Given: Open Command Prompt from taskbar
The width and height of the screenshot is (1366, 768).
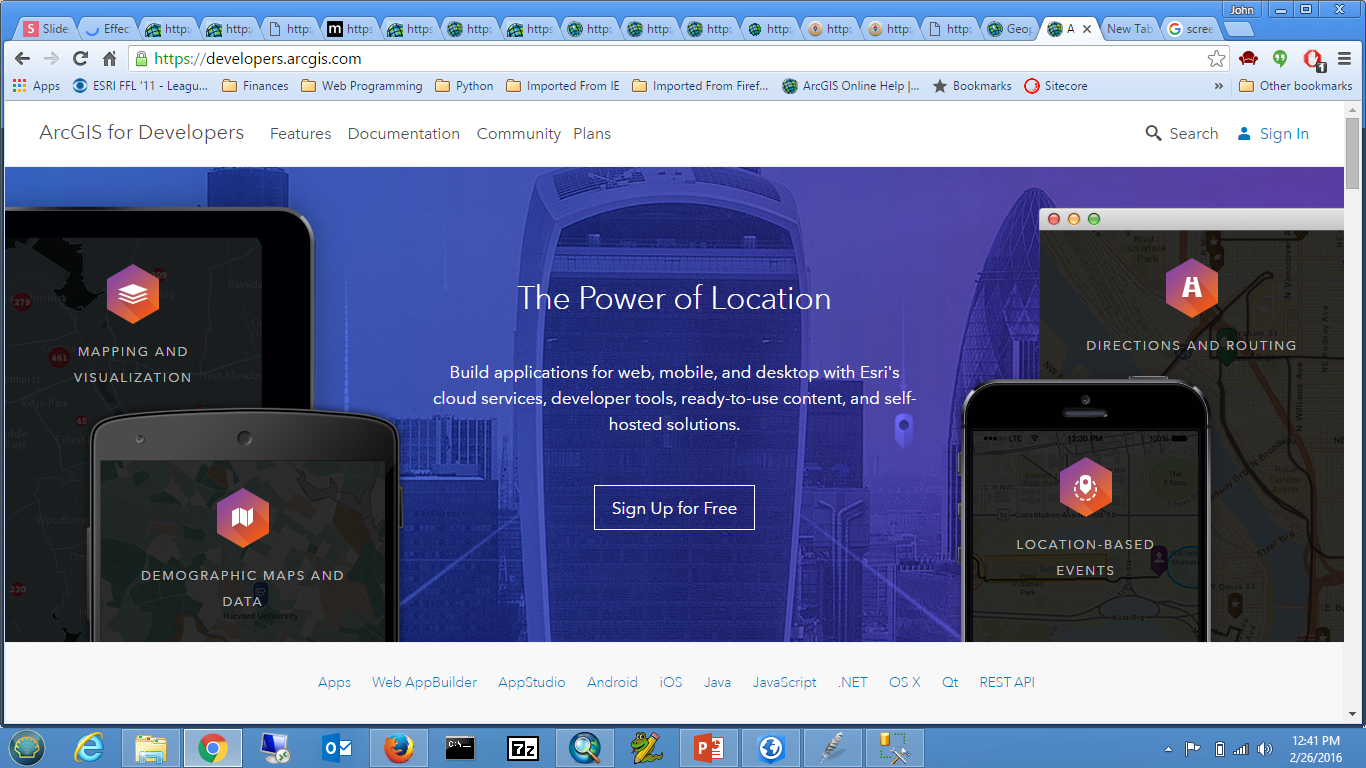Looking at the screenshot, I should (461, 747).
